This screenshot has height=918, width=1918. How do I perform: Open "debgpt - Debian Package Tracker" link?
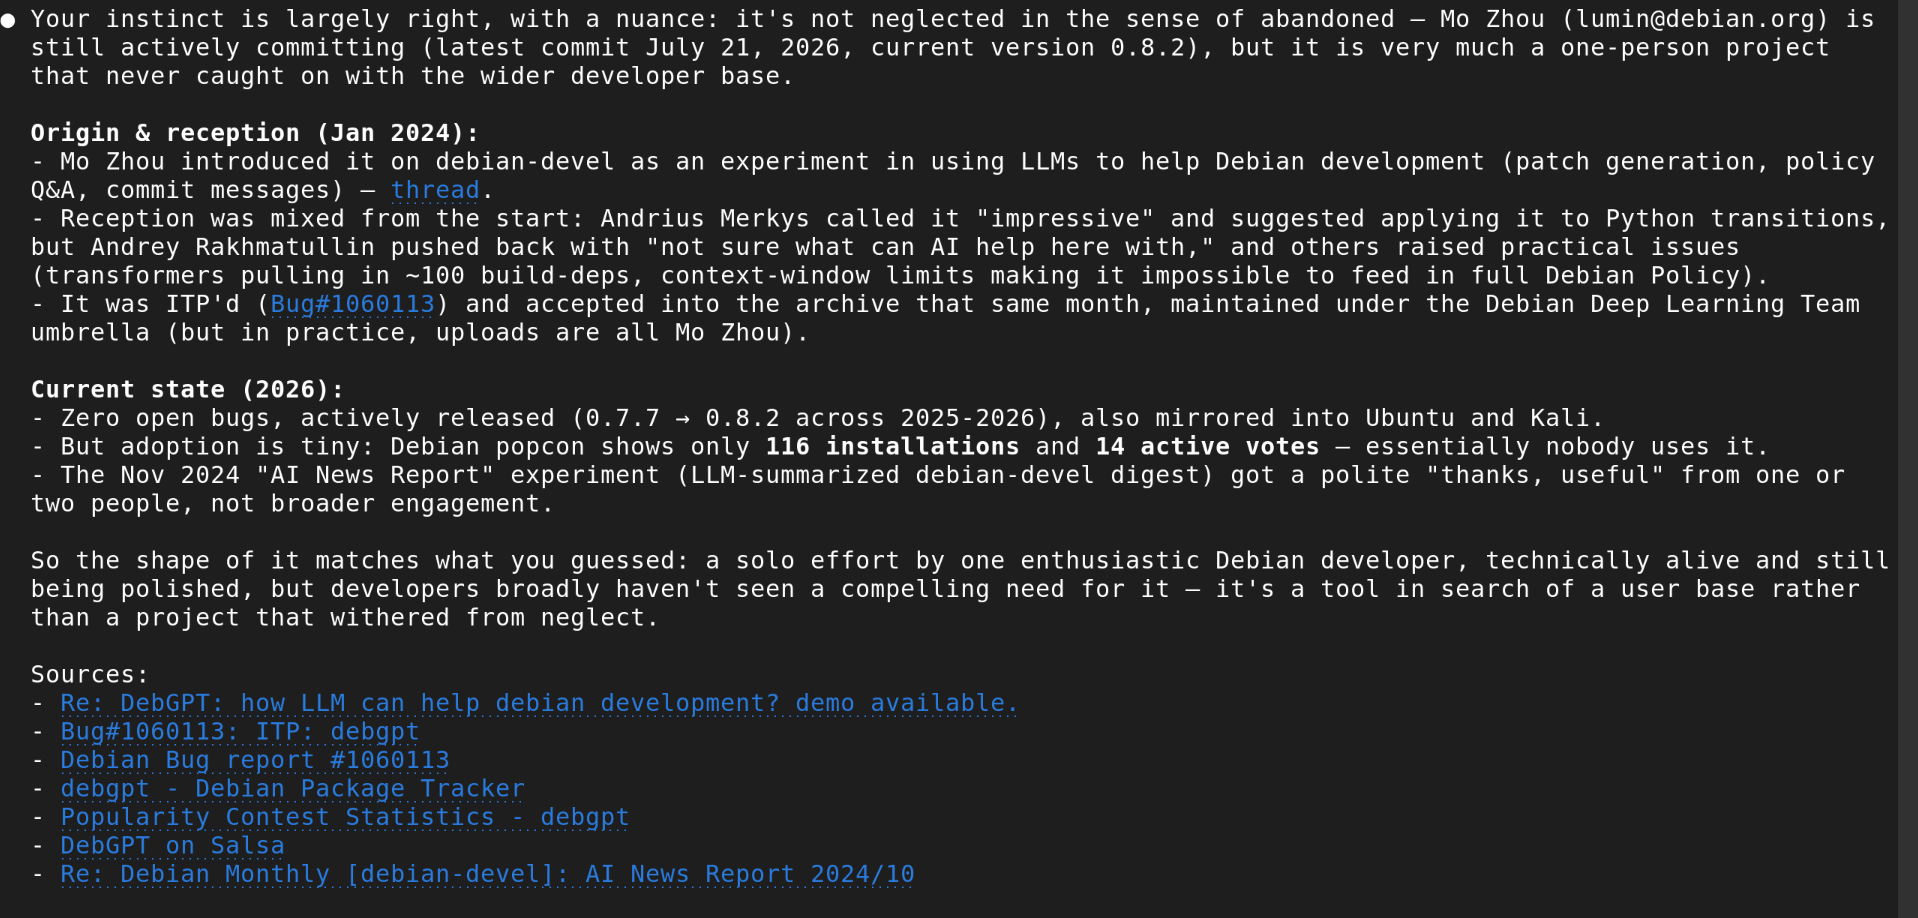point(292,789)
